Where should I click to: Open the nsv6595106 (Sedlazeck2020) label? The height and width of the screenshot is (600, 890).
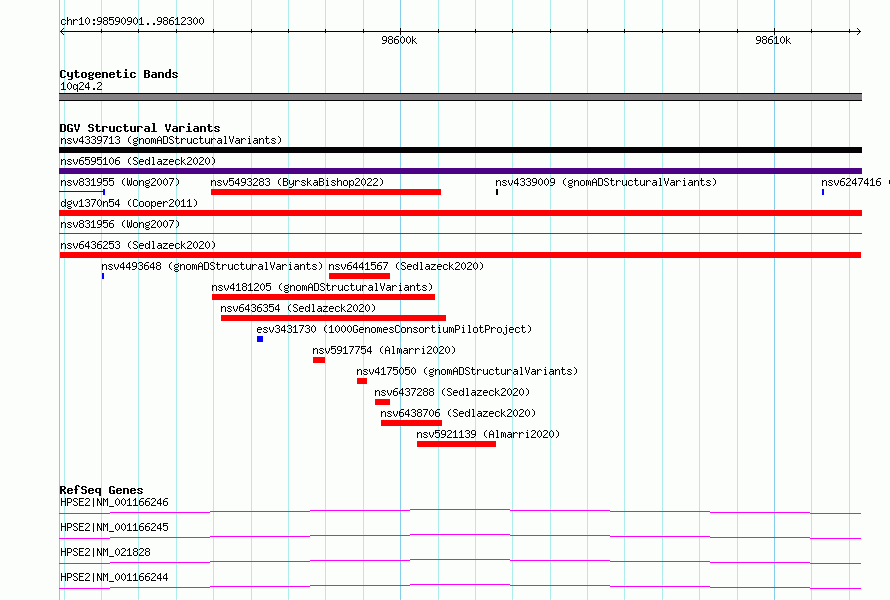(x=138, y=161)
